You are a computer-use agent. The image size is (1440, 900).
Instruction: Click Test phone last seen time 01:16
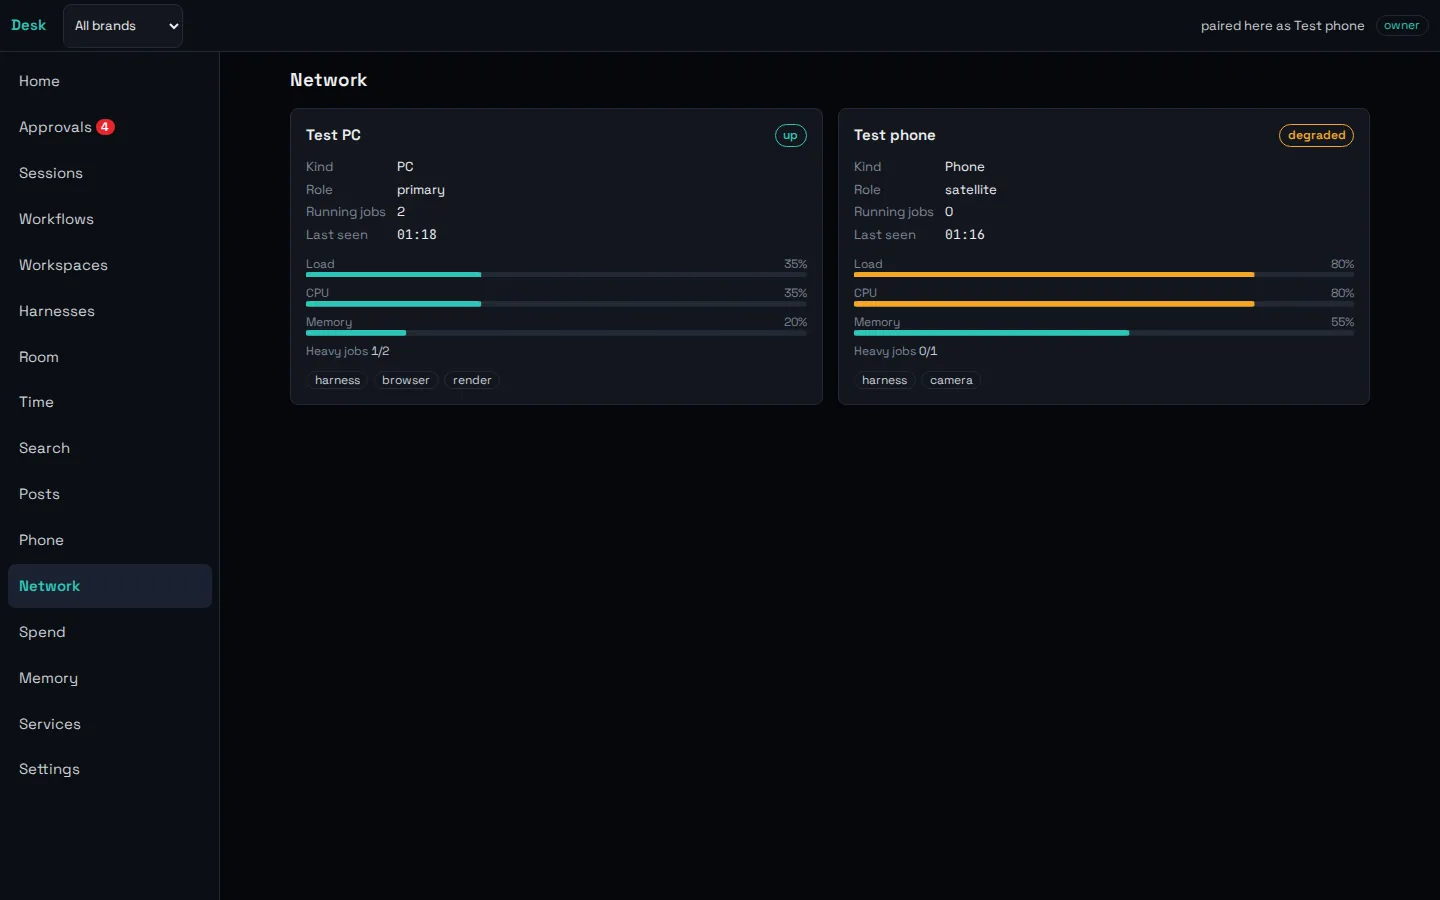965,235
